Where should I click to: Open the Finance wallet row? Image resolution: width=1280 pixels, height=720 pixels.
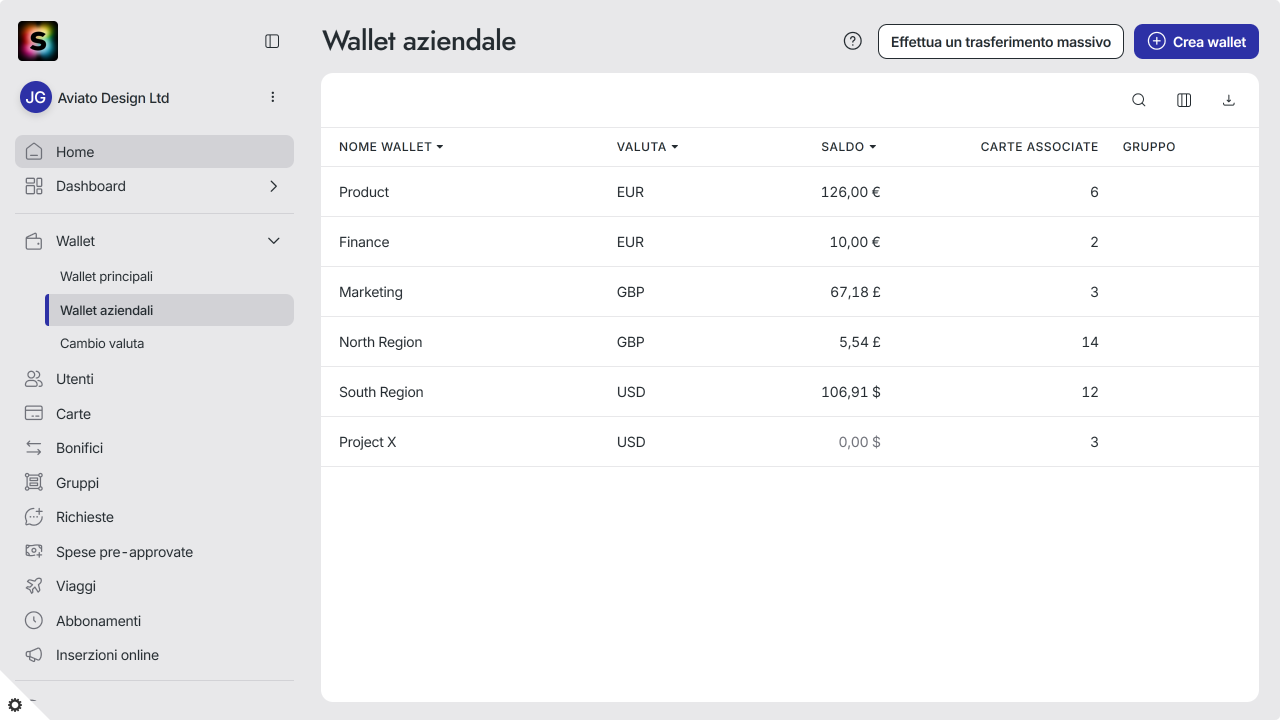[x=789, y=242]
